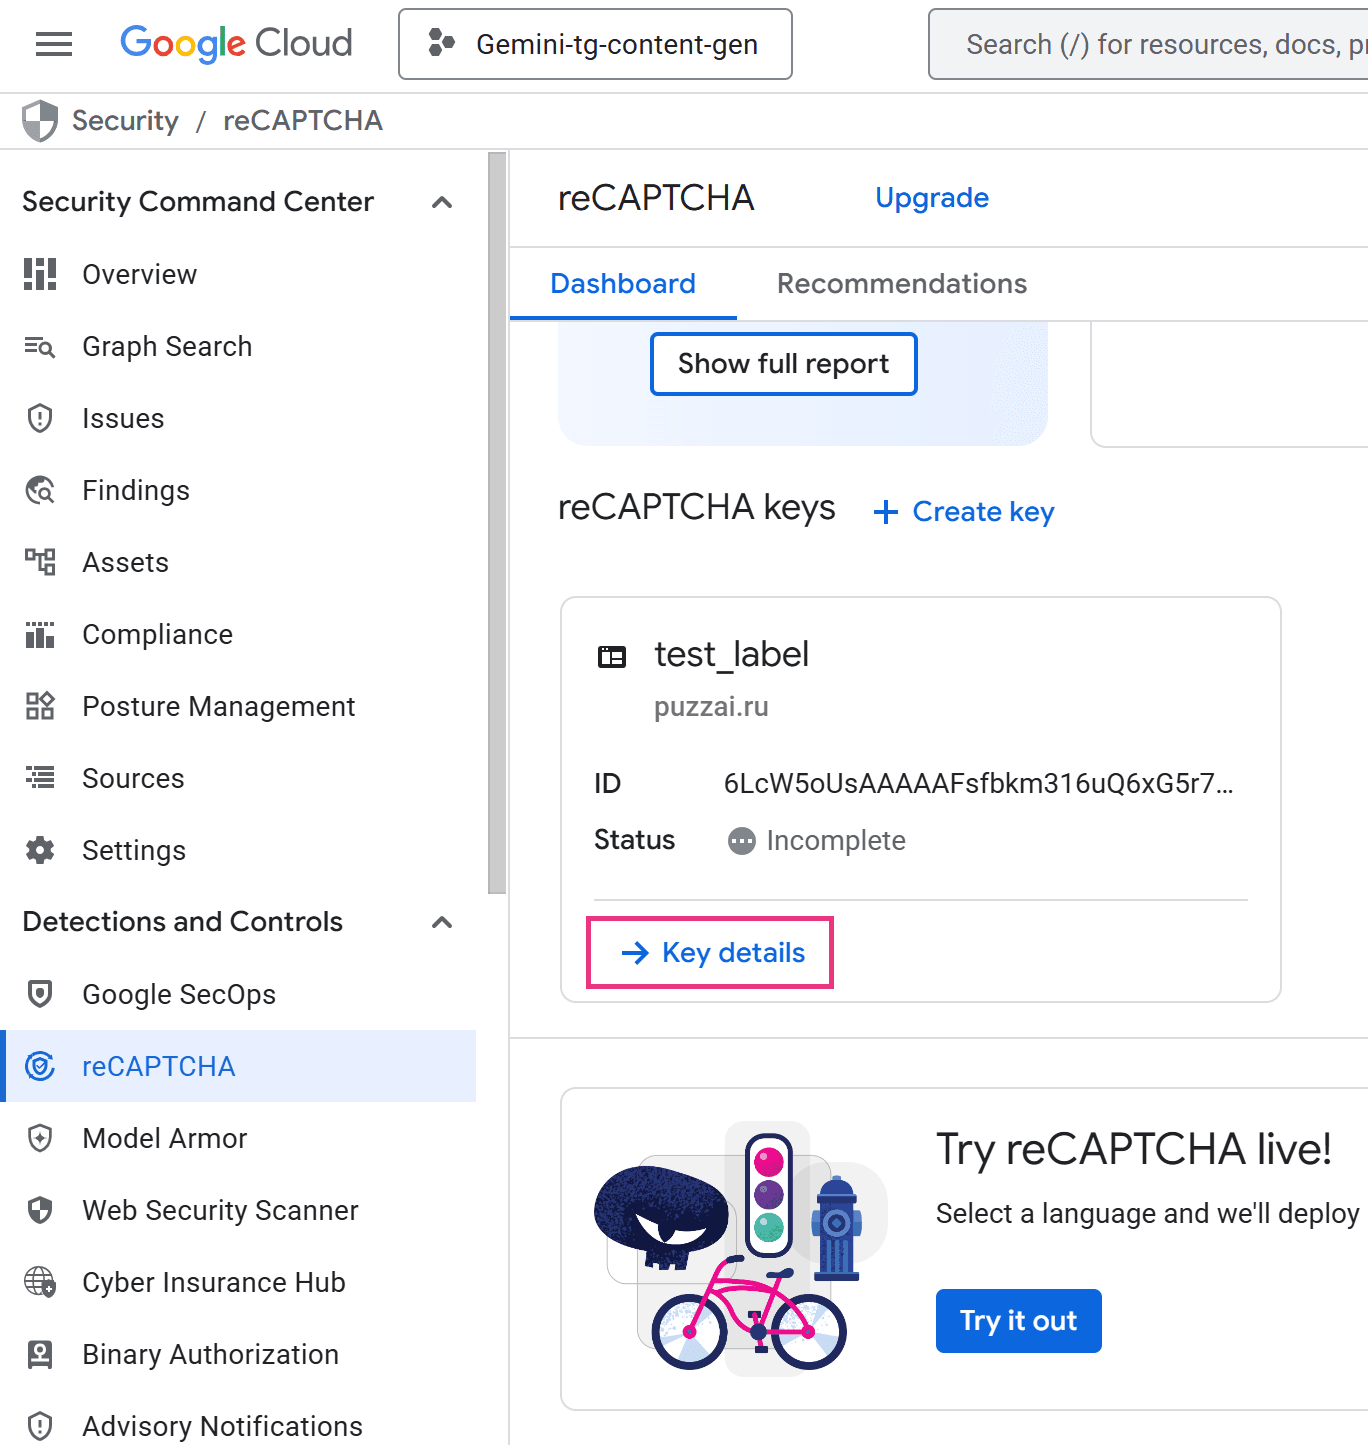Collapse the Detections and Controls section

point(442,922)
